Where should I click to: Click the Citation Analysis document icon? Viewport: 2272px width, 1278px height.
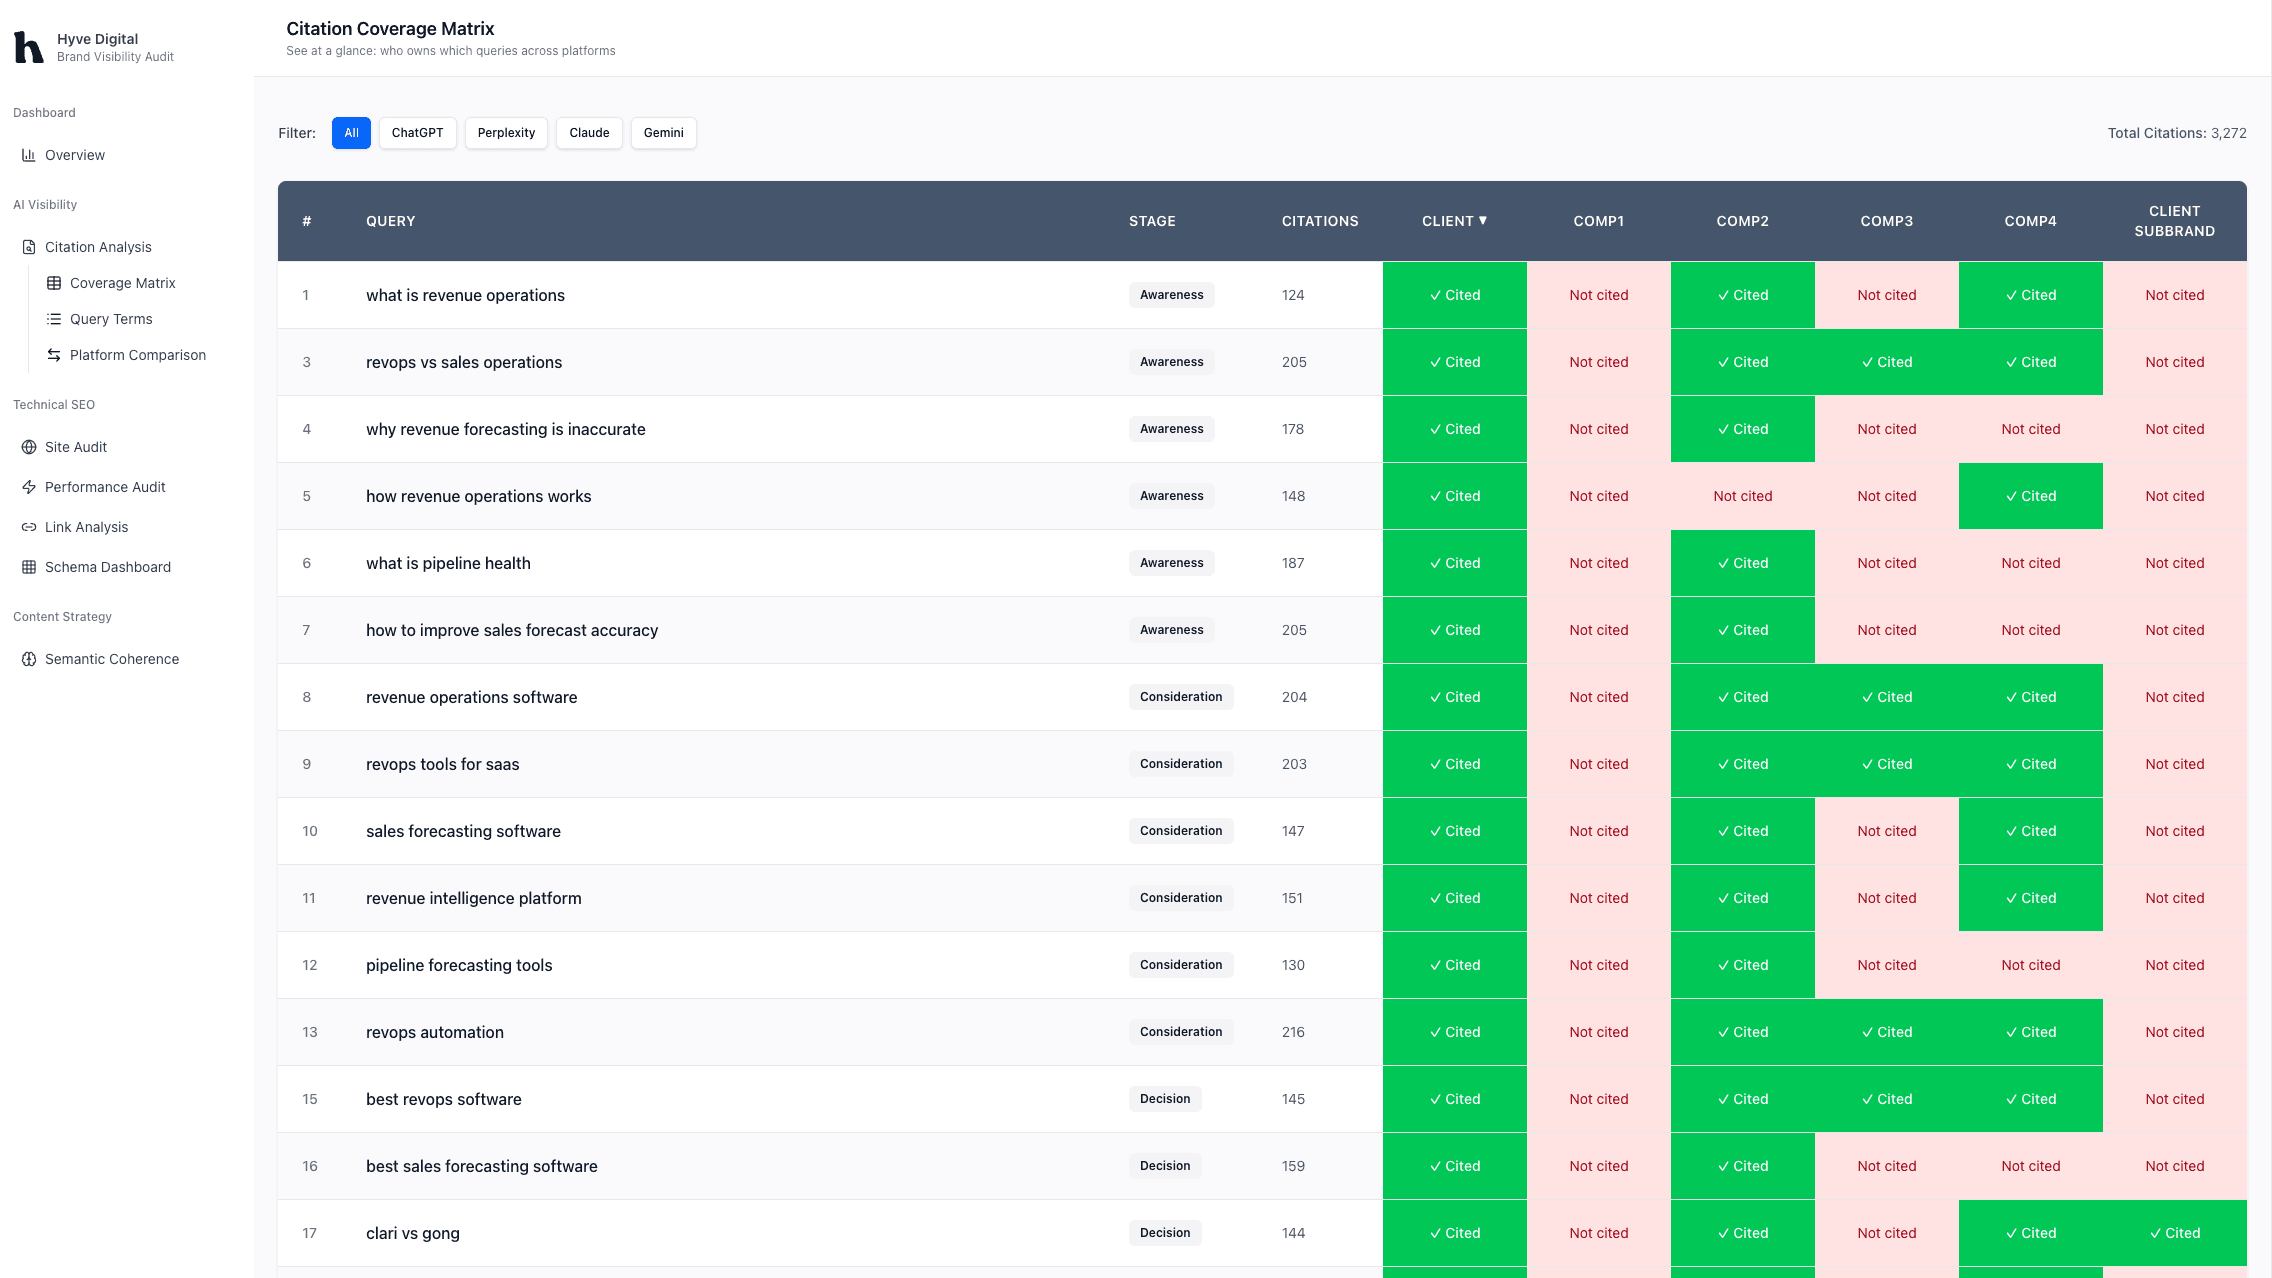pyautogui.click(x=29, y=247)
